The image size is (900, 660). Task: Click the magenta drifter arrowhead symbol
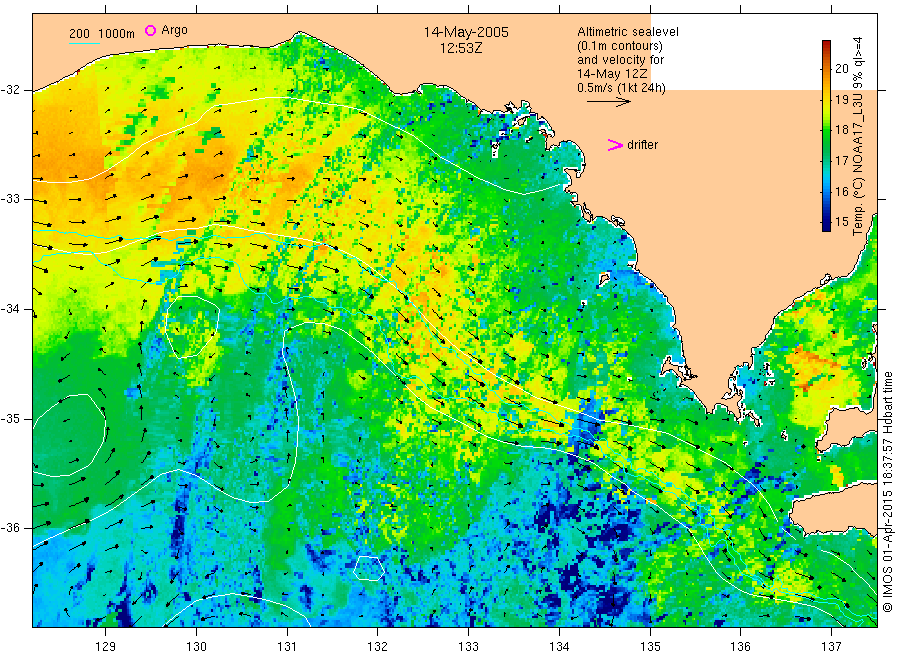pos(615,145)
